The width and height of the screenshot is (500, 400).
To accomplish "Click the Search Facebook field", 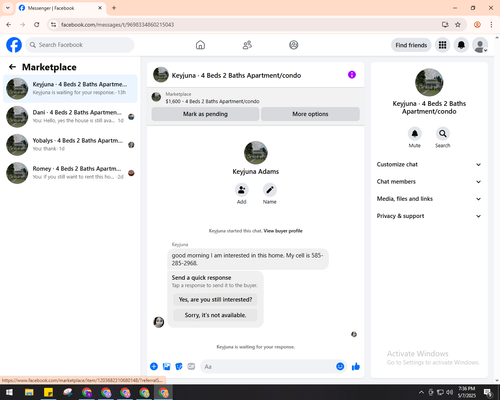I will click(80, 45).
